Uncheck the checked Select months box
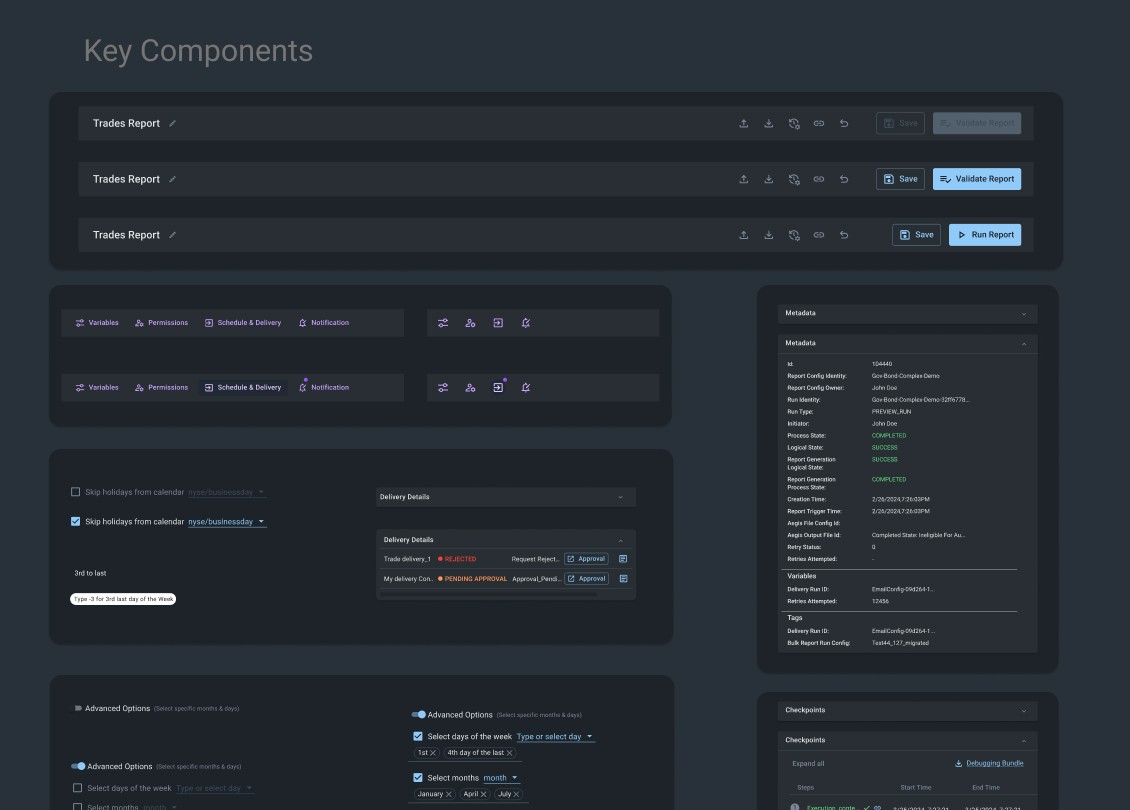The image size is (1130, 810). pyautogui.click(x=418, y=778)
